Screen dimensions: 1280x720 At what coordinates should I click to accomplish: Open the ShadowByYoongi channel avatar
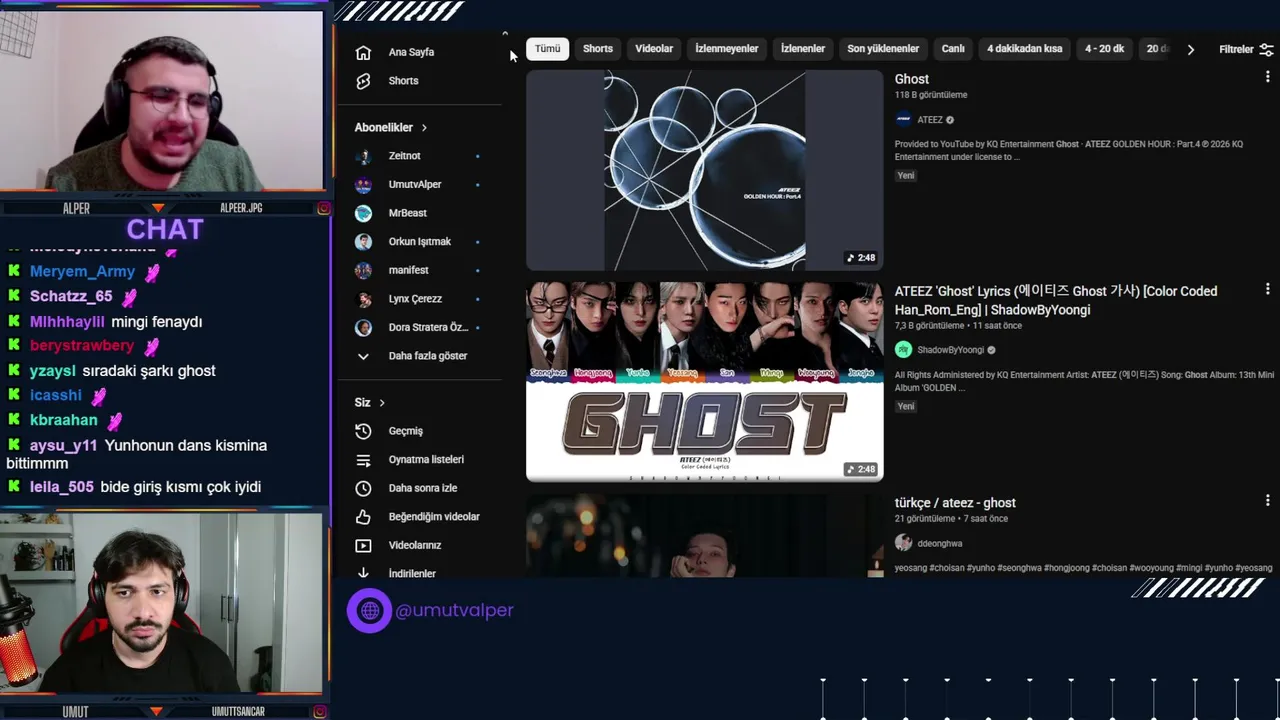[x=903, y=350]
